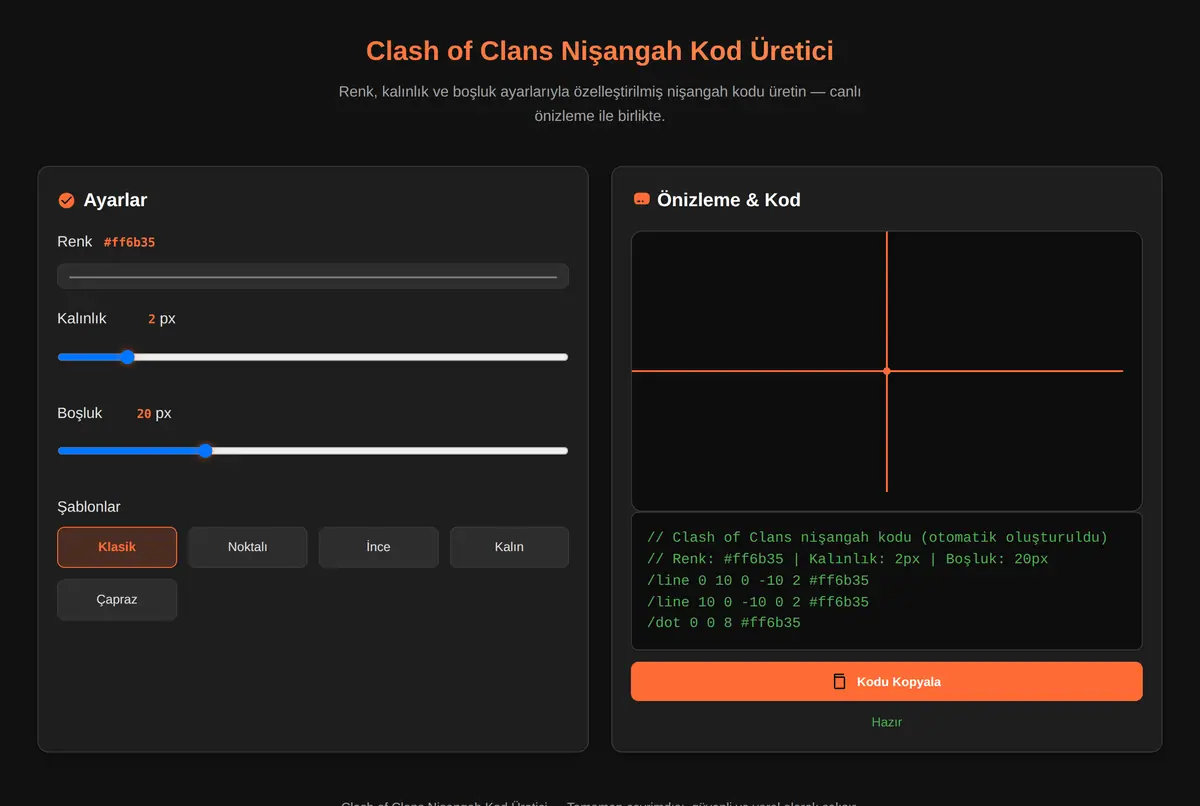Click the code line '/line 0 10 0 -10 2 #ff6b35'
Viewport: 1200px width, 806px height.
tap(758, 580)
